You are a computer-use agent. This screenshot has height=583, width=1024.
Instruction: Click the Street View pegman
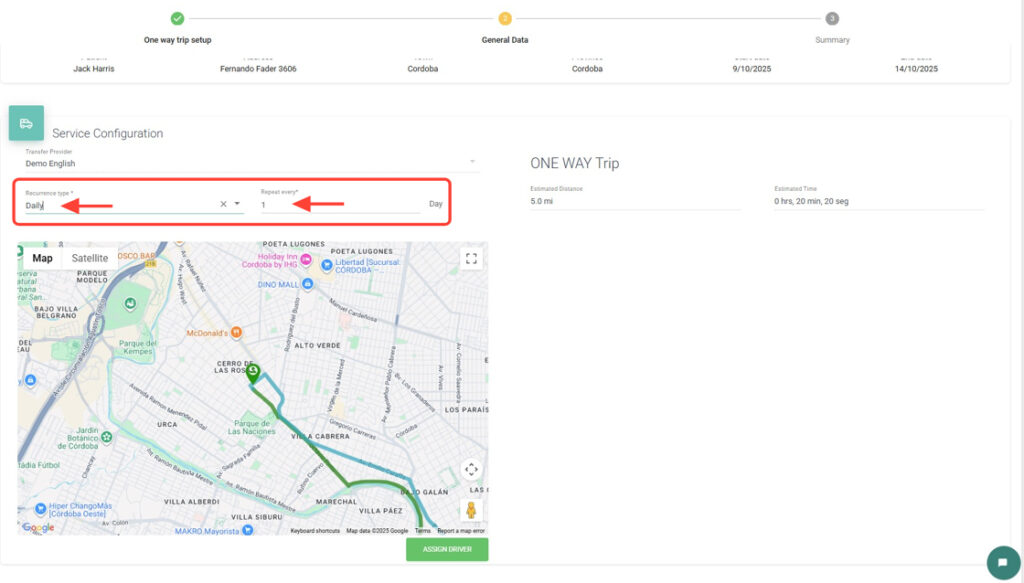pos(471,510)
